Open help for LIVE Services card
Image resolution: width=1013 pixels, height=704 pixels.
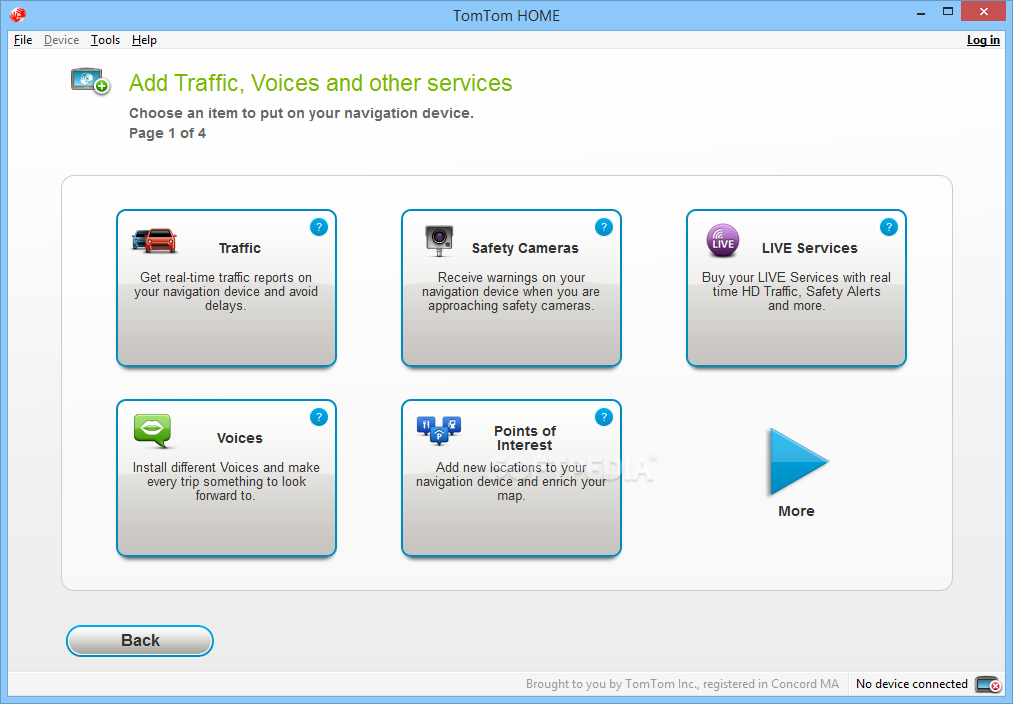(x=888, y=227)
